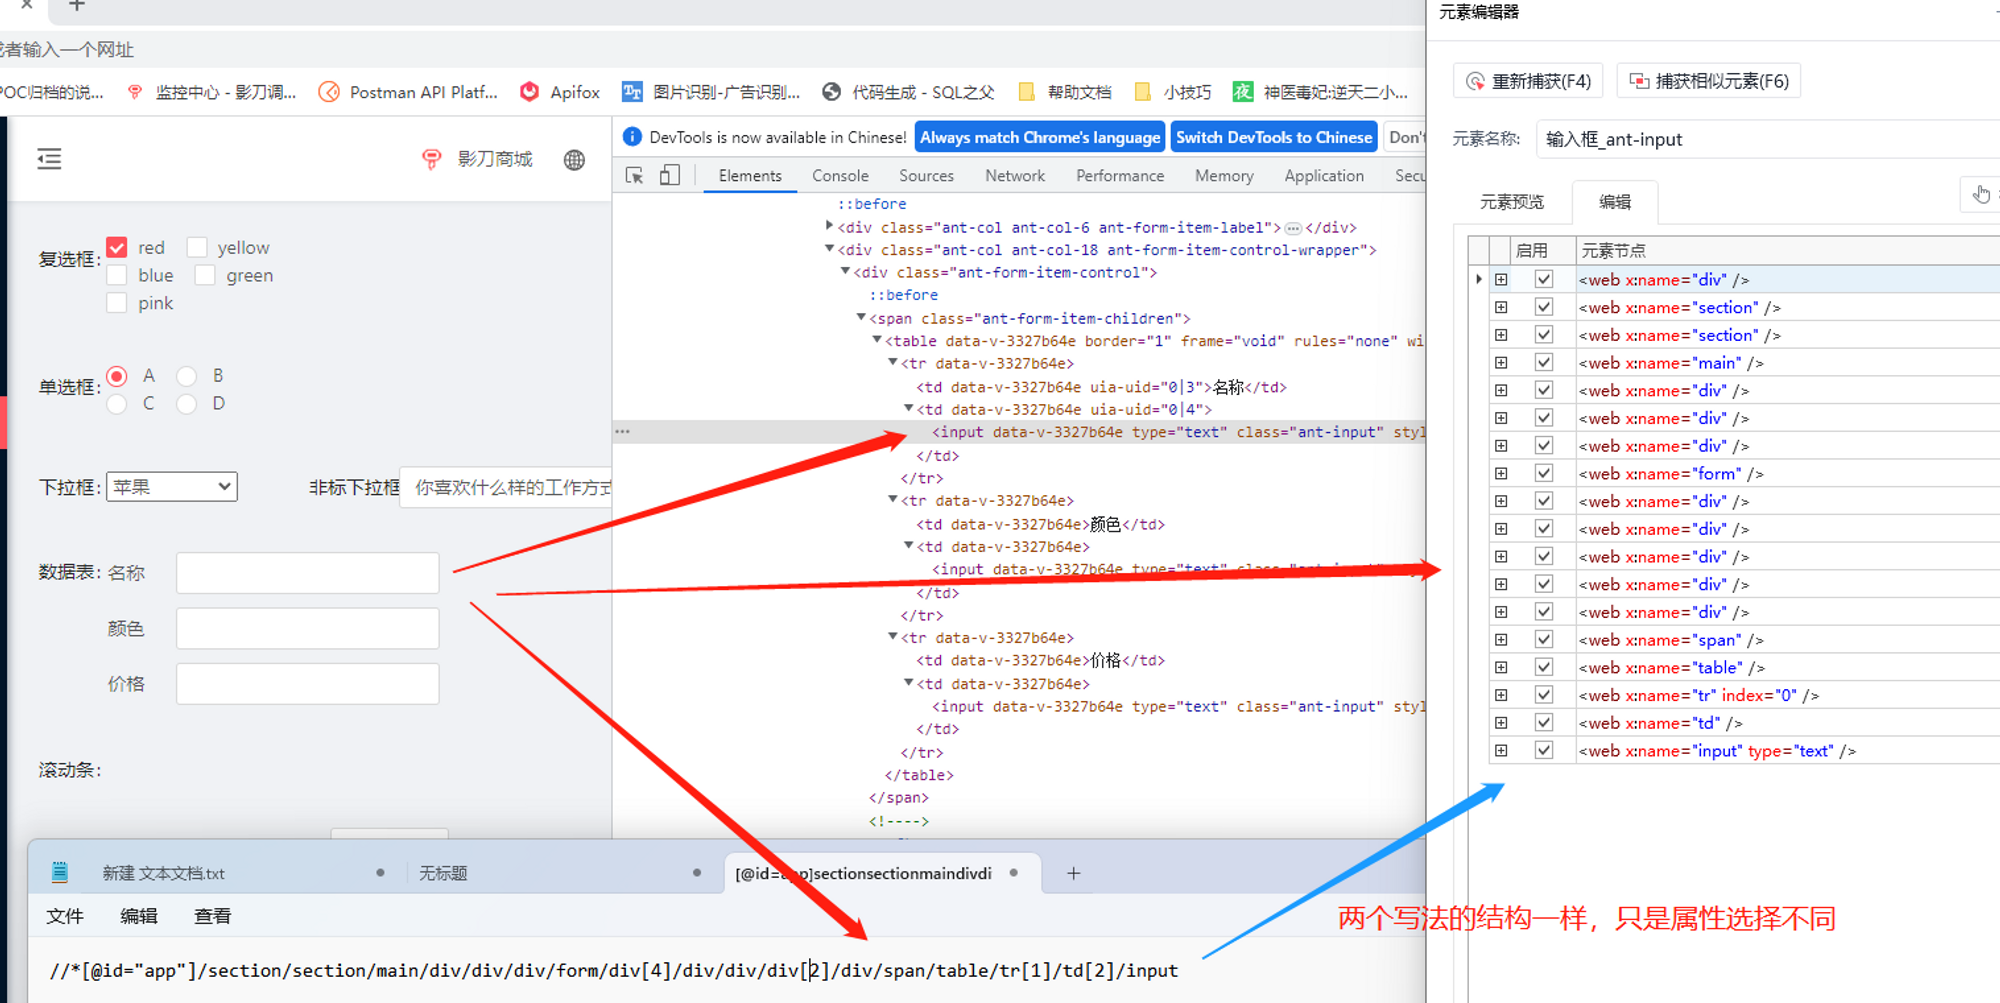Collapse the span ant-form-item-children DOM node

coord(861,318)
